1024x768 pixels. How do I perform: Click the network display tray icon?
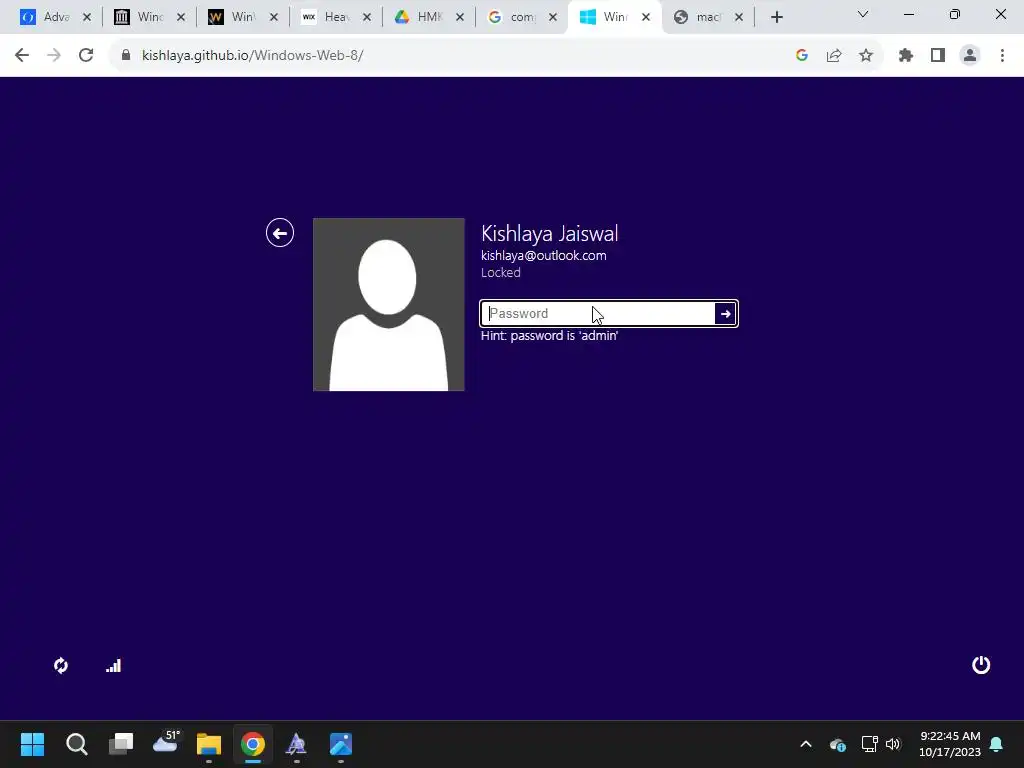click(869, 744)
